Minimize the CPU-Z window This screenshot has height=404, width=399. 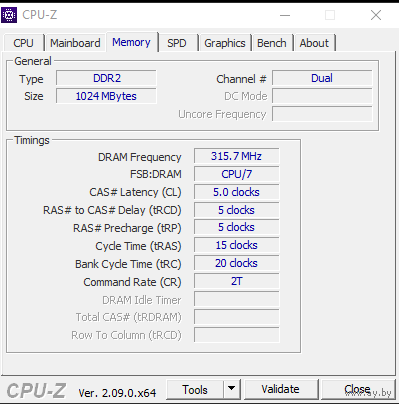tap(285, 15)
